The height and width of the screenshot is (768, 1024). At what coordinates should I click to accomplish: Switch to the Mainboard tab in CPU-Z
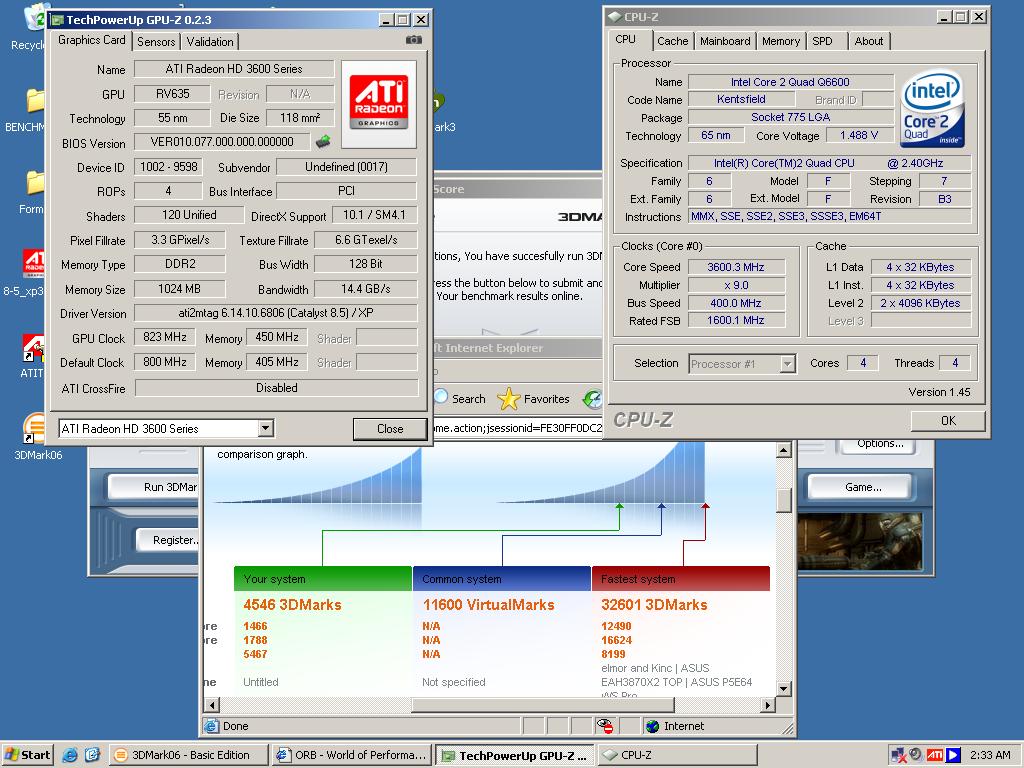tap(725, 41)
